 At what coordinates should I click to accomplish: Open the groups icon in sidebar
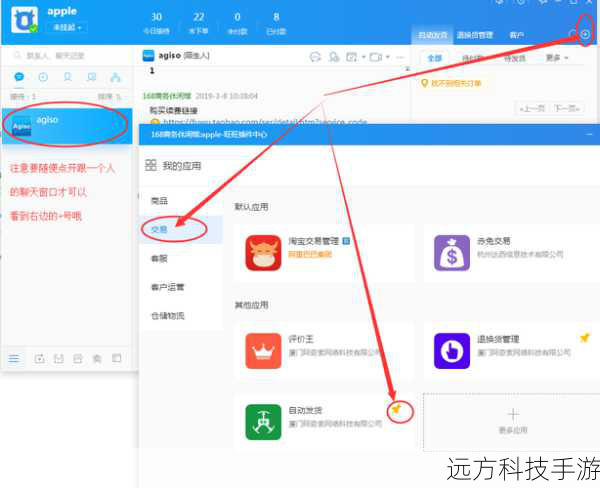(91, 77)
